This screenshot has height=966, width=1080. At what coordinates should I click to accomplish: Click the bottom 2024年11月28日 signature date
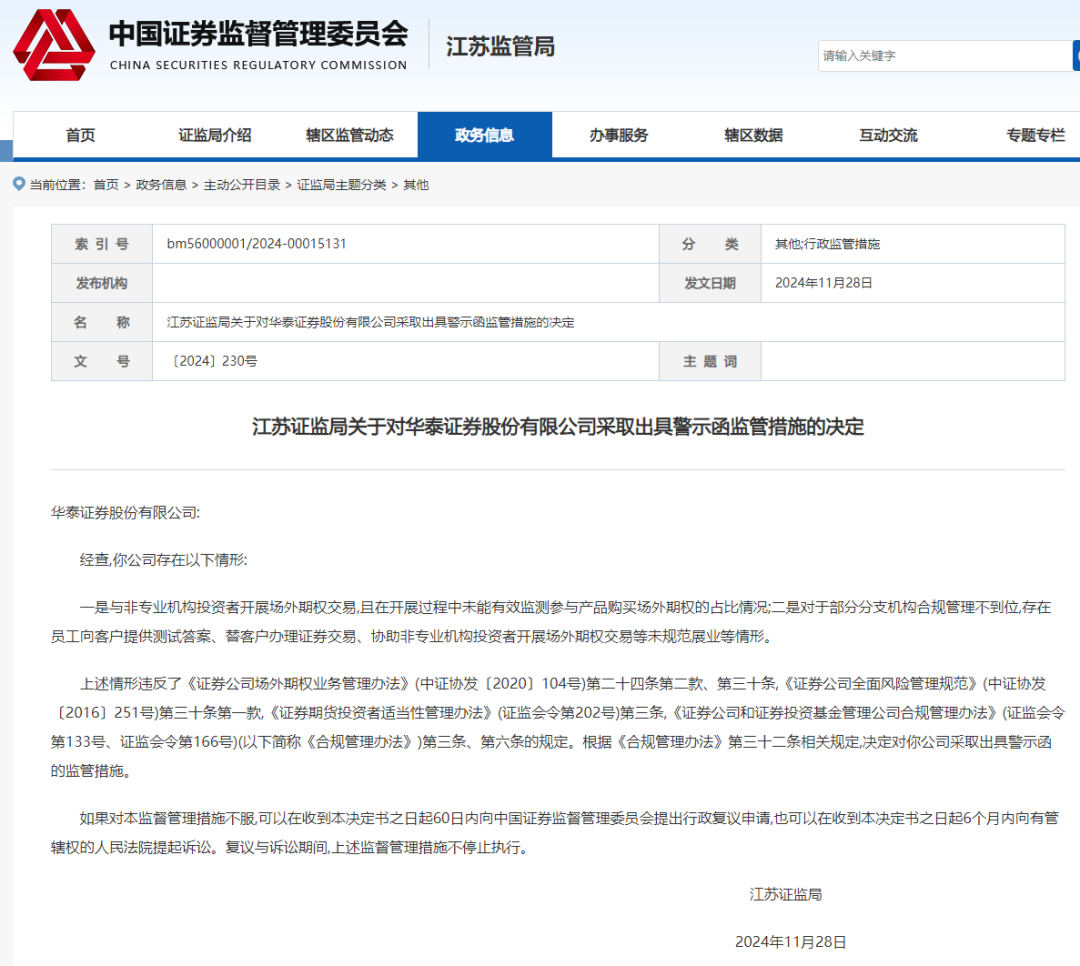790,942
